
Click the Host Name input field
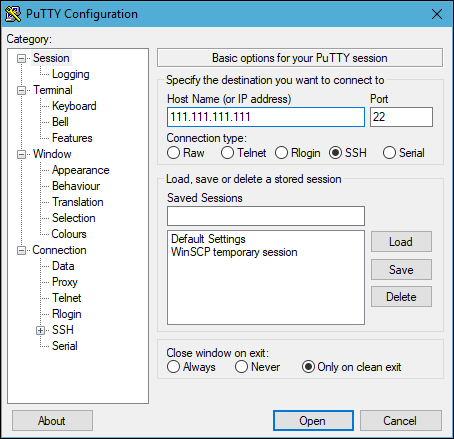pyautogui.click(x=266, y=117)
